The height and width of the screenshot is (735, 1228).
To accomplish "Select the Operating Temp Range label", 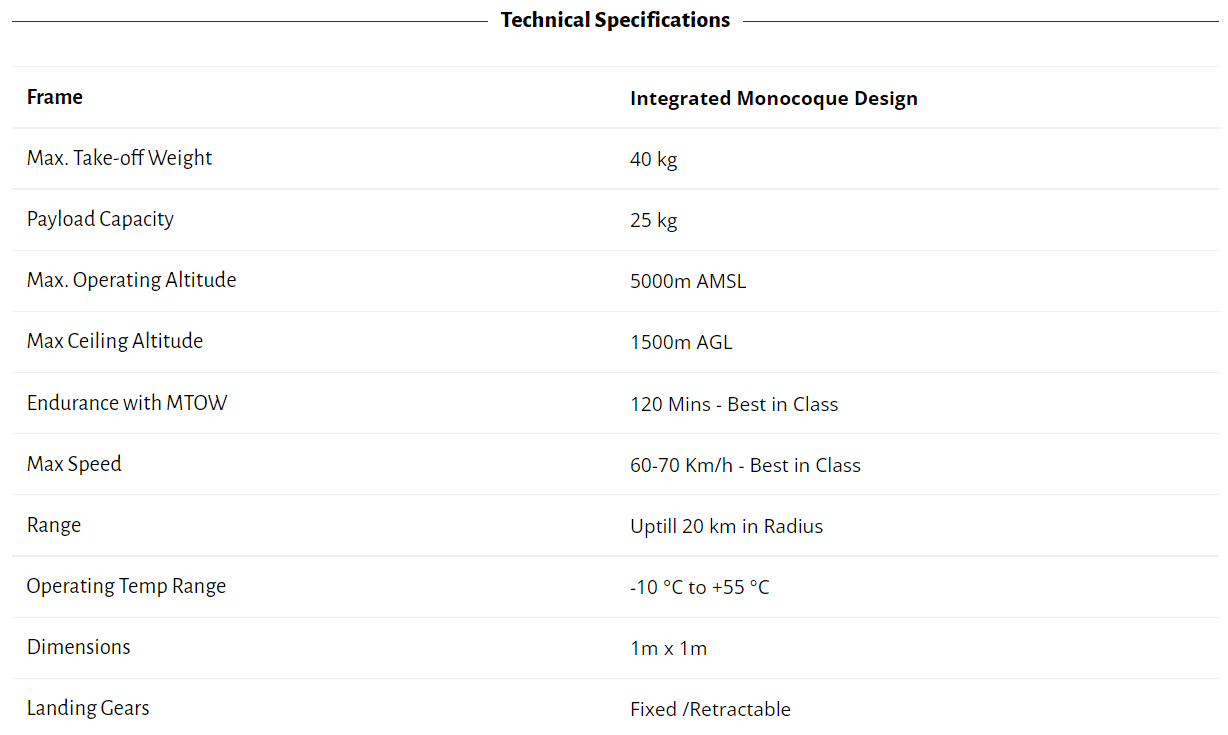I will (126, 586).
